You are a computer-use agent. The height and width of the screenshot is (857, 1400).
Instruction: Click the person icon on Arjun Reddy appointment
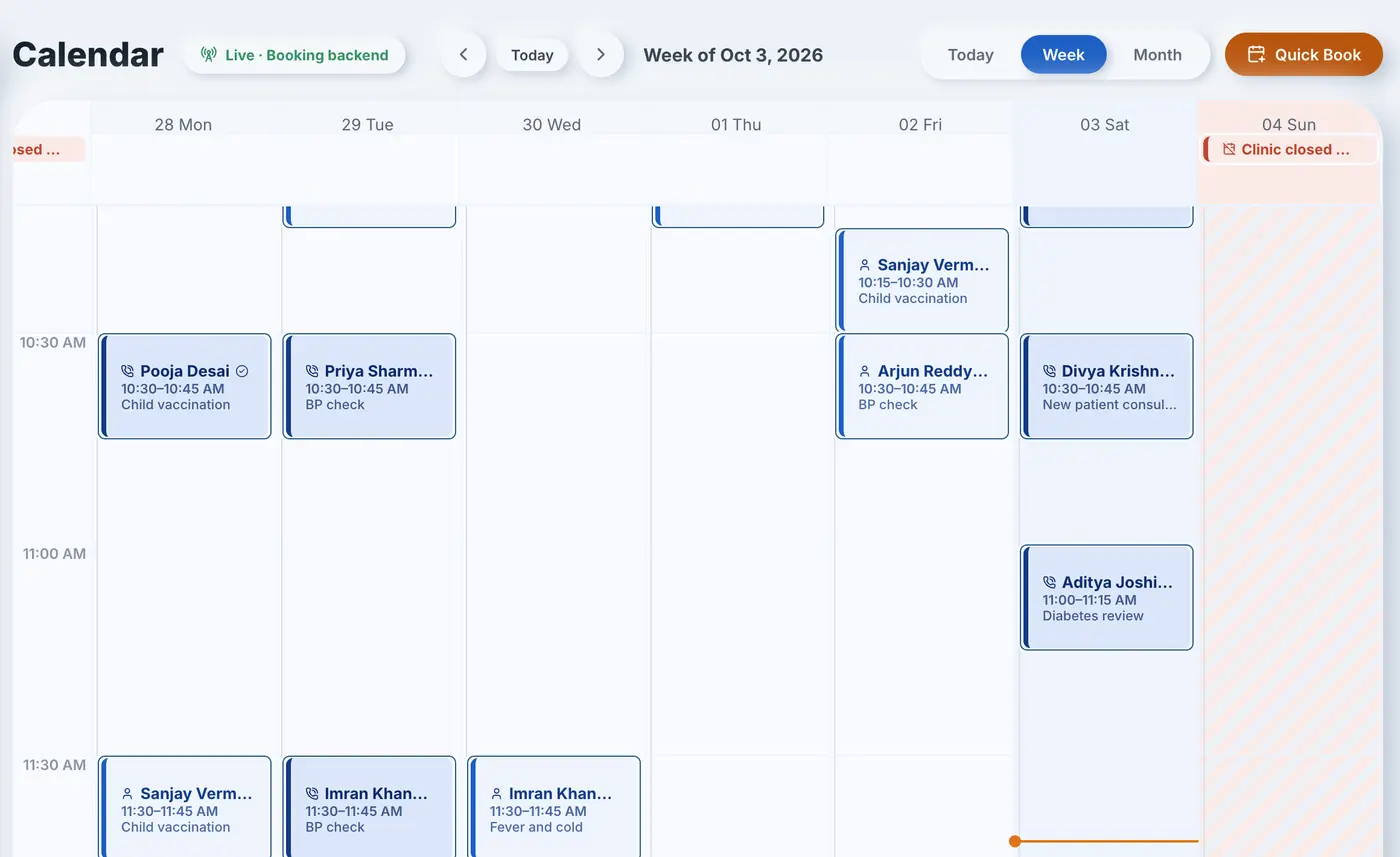[x=864, y=371]
